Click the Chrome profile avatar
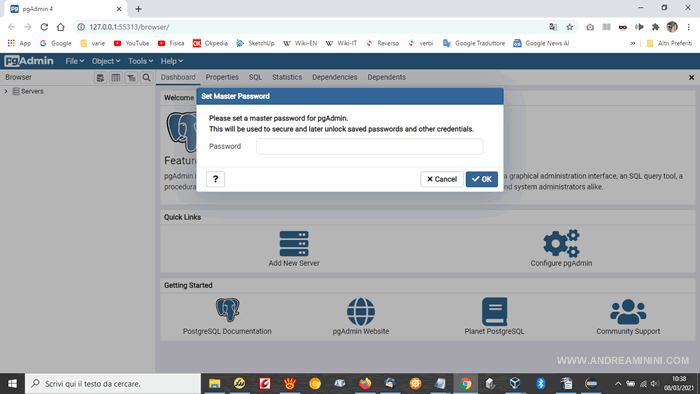The height and width of the screenshot is (394, 700). point(672,27)
